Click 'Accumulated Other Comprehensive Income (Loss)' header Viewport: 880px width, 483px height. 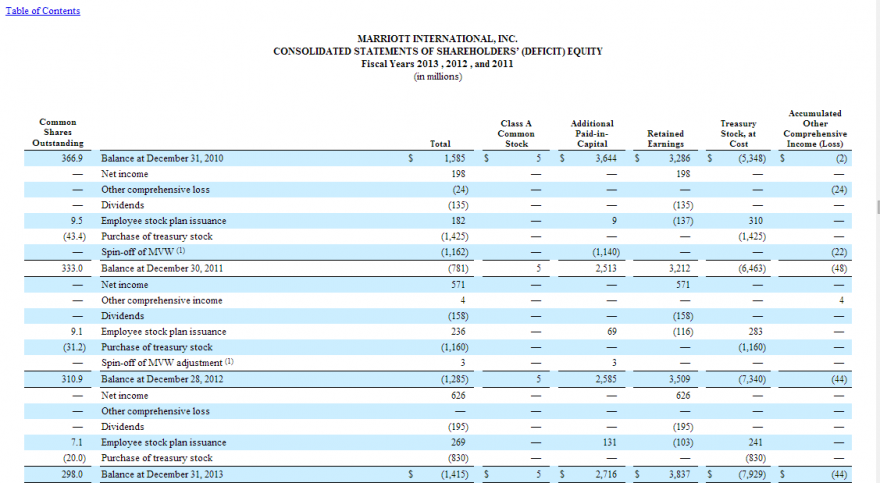815,128
